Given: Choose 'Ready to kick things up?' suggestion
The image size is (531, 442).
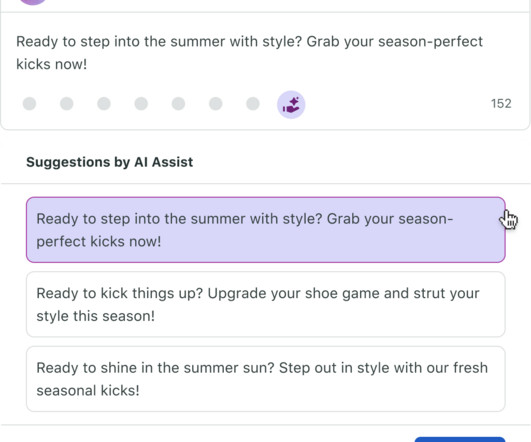Looking at the screenshot, I should [266, 304].
